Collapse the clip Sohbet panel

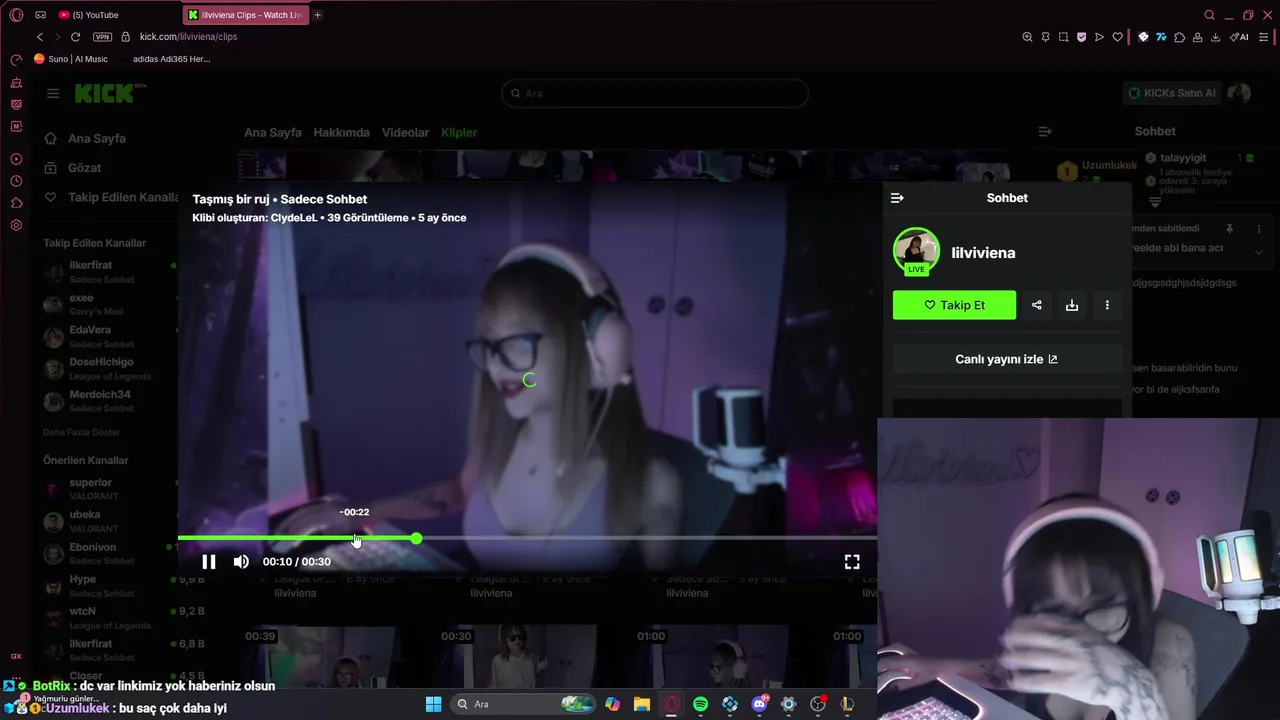click(x=897, y=198)
